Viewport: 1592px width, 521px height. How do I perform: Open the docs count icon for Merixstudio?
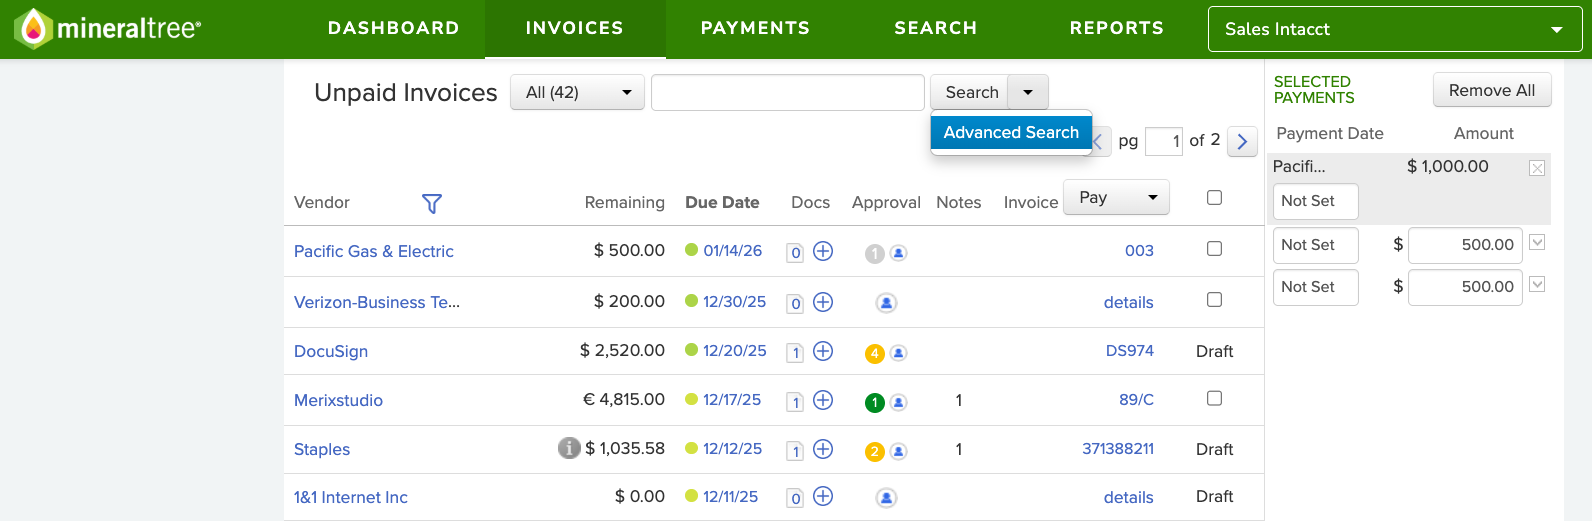coord(795,402)
